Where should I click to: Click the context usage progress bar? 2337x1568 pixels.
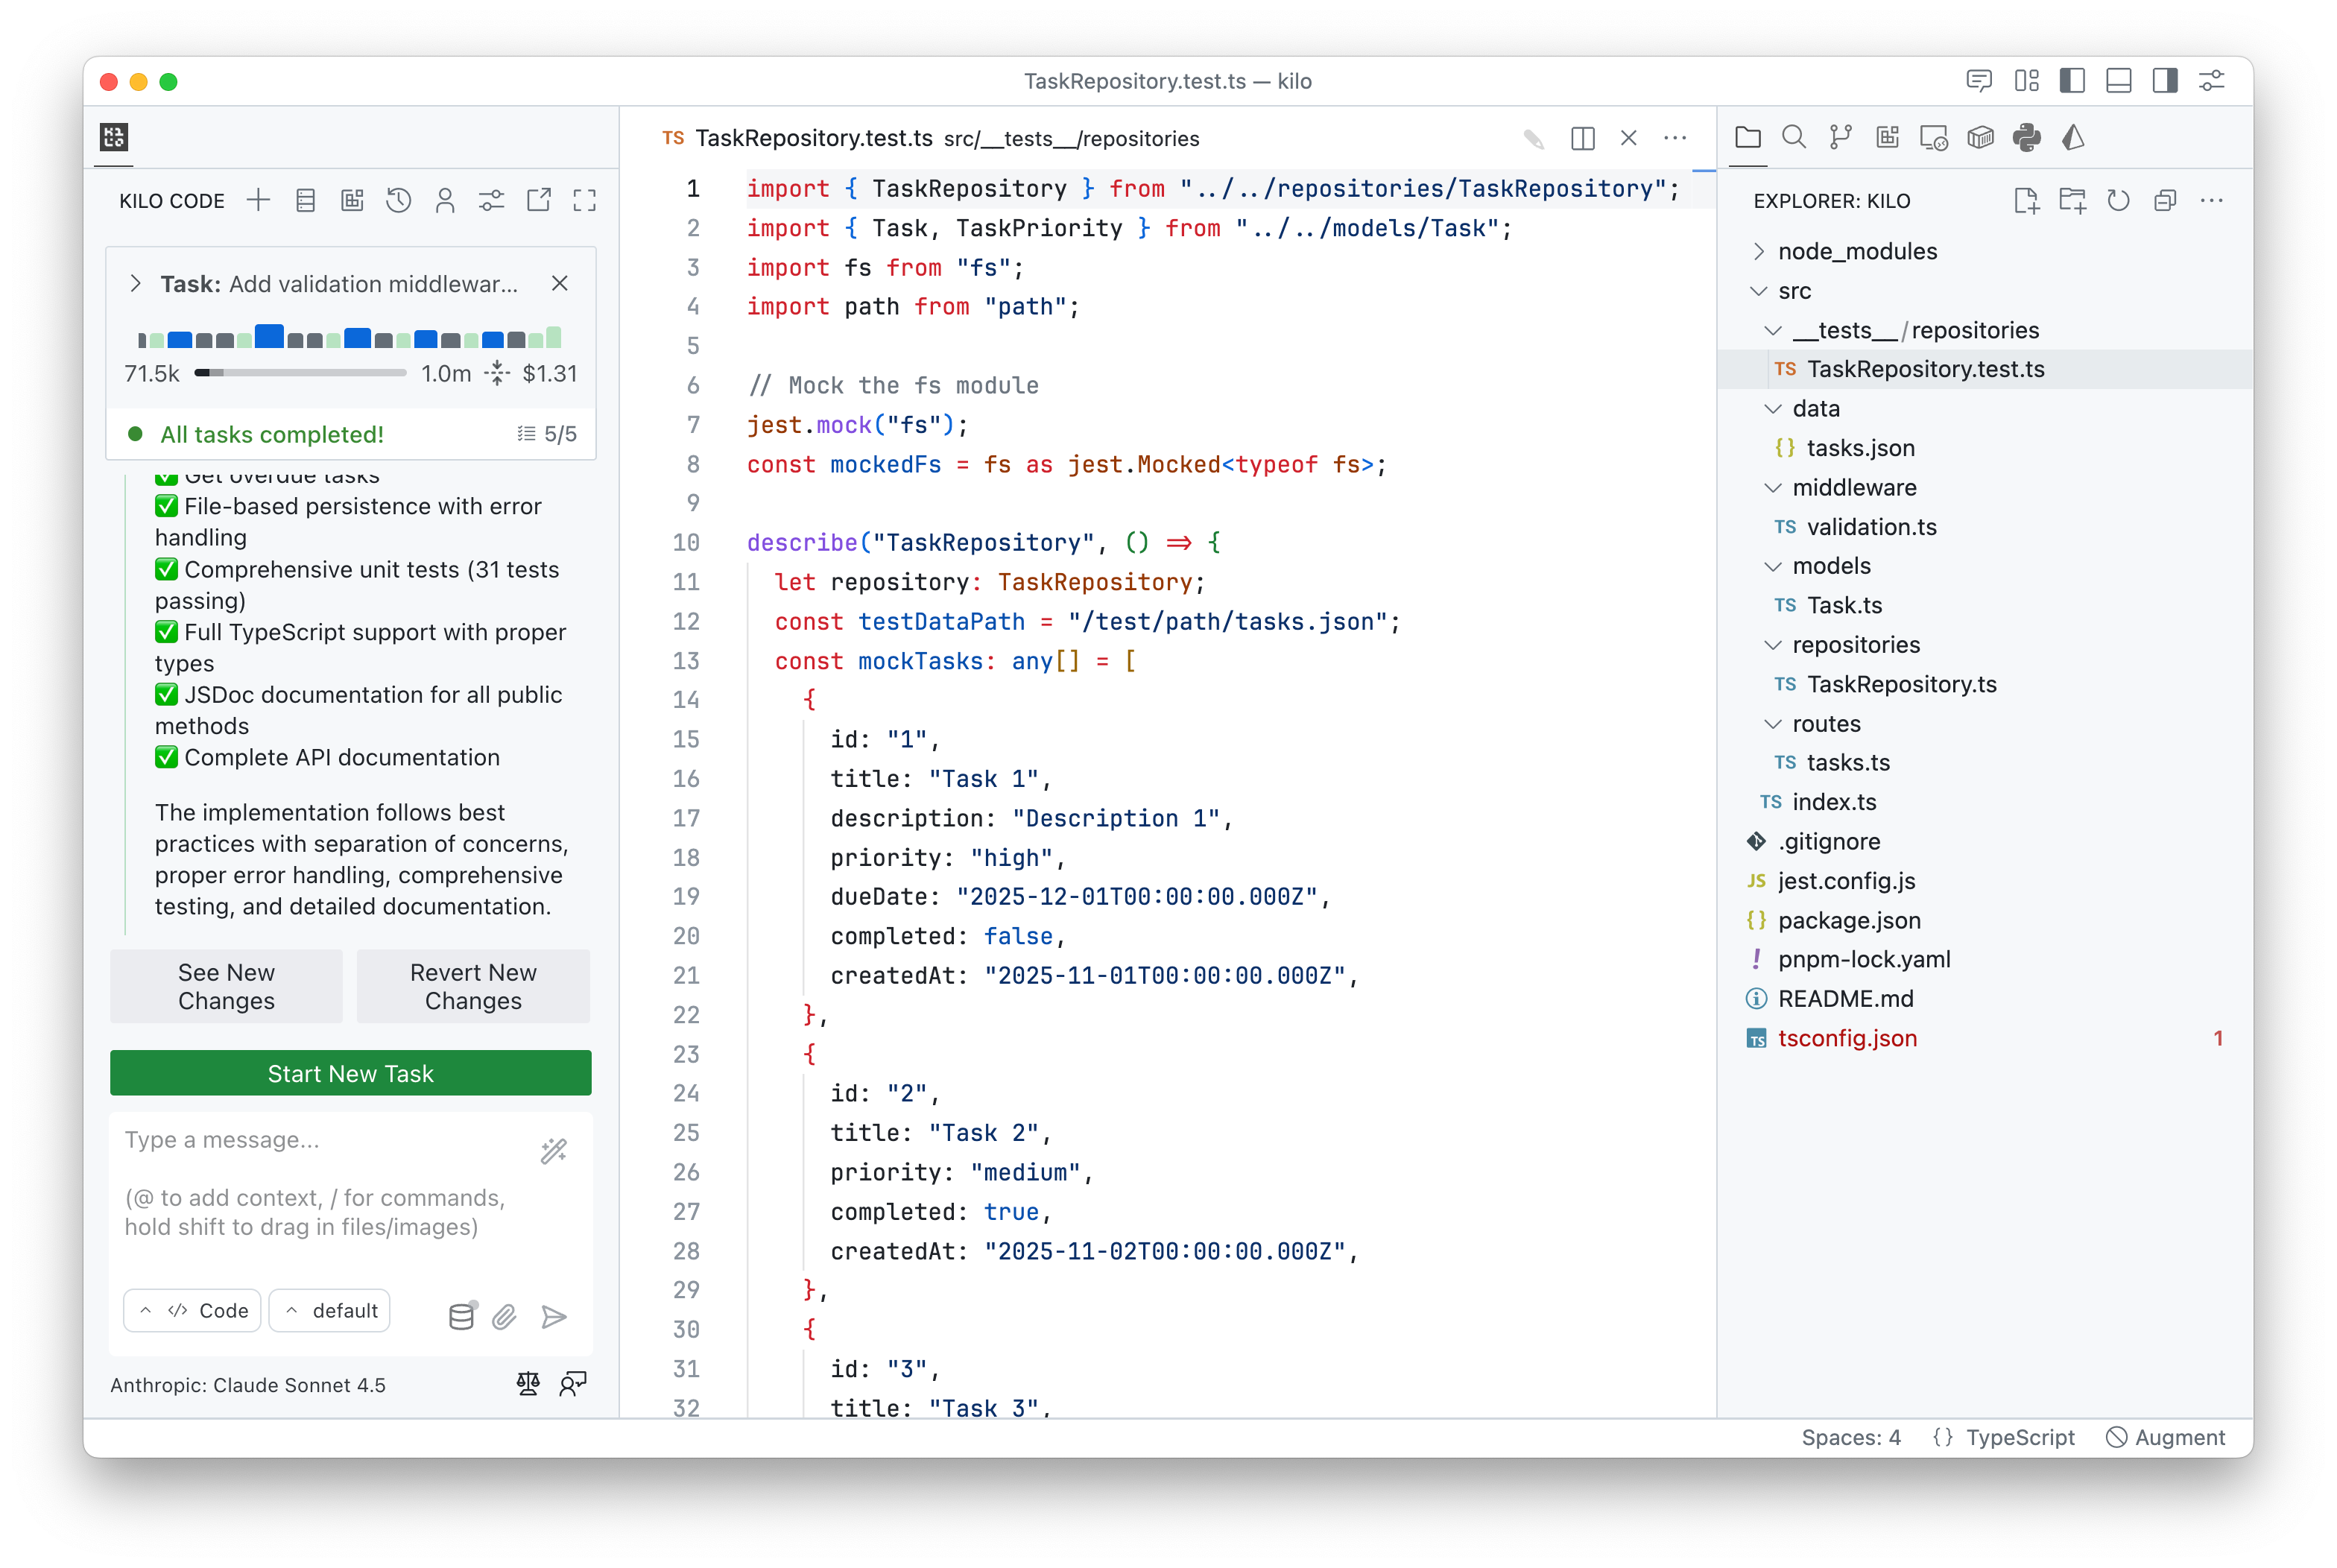(x=300, y=373)
